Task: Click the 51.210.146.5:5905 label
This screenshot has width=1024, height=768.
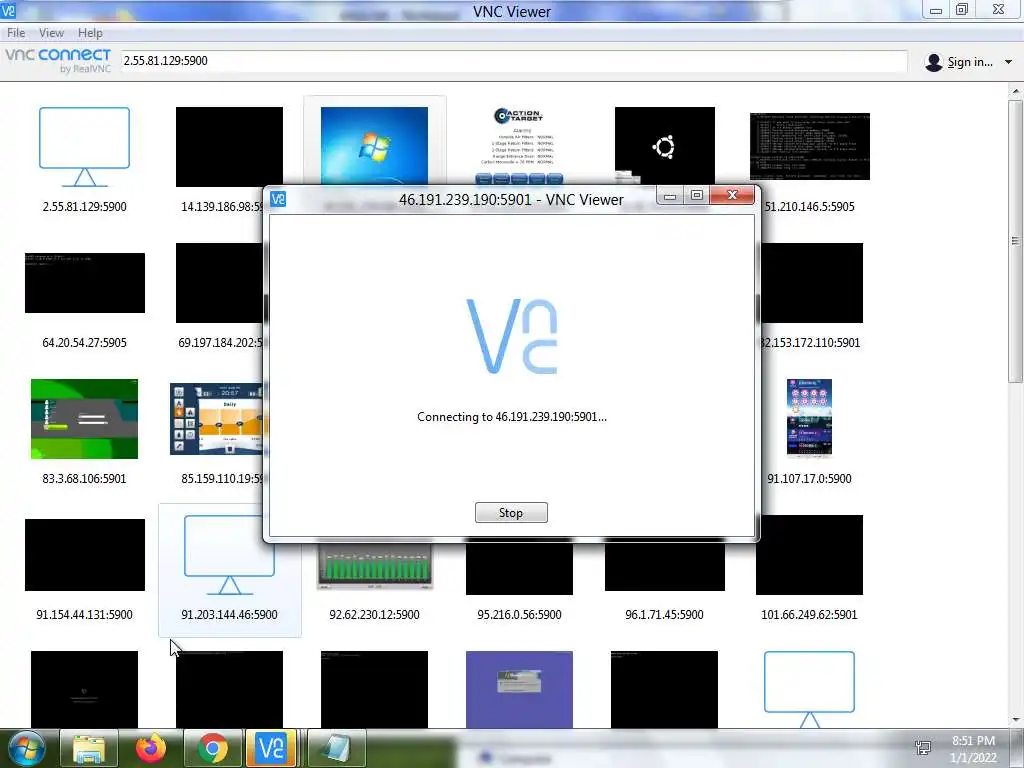Action: [x=810, y=206]
